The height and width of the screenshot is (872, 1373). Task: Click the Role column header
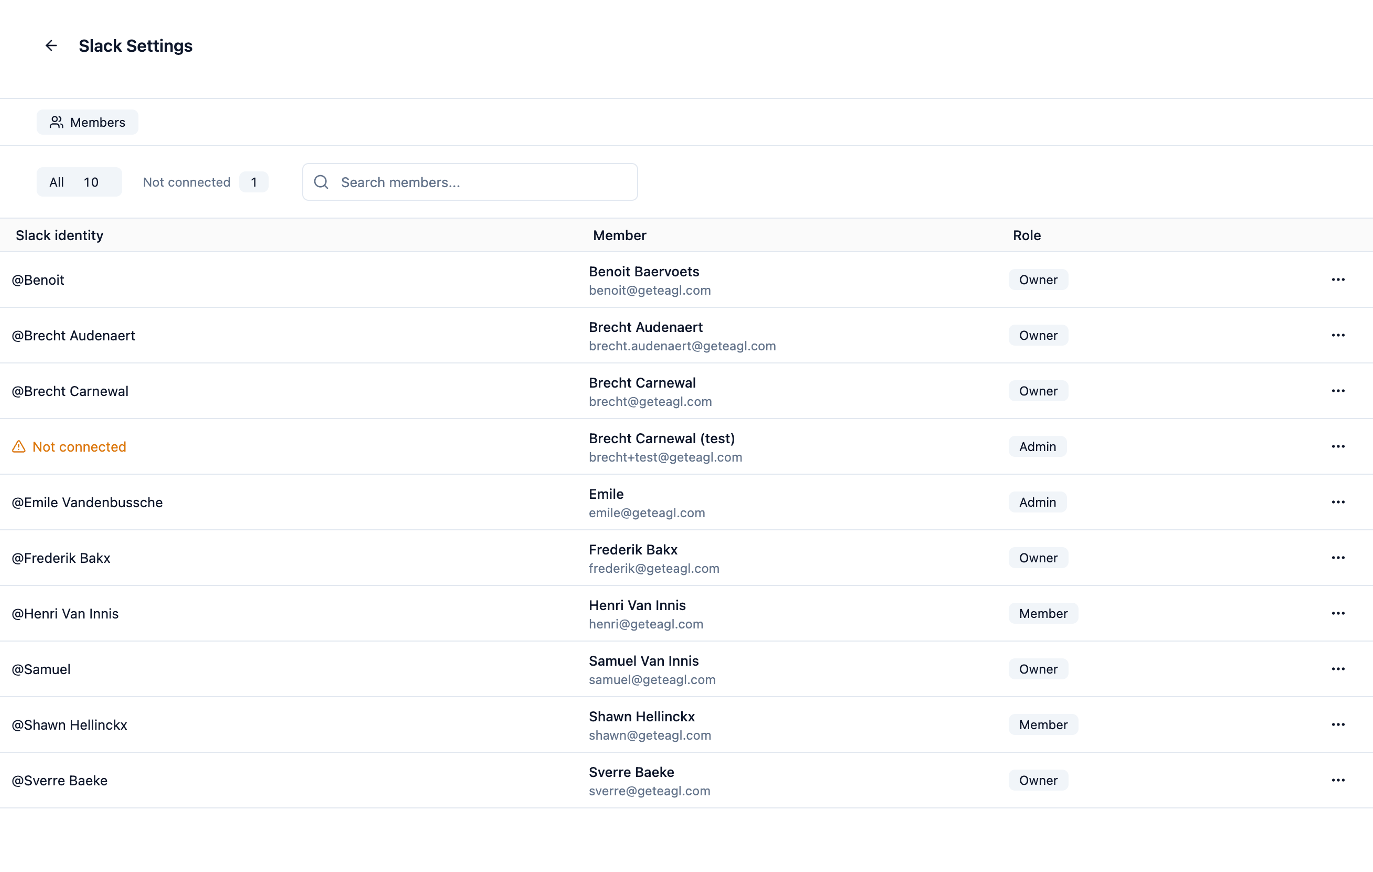1027,235
